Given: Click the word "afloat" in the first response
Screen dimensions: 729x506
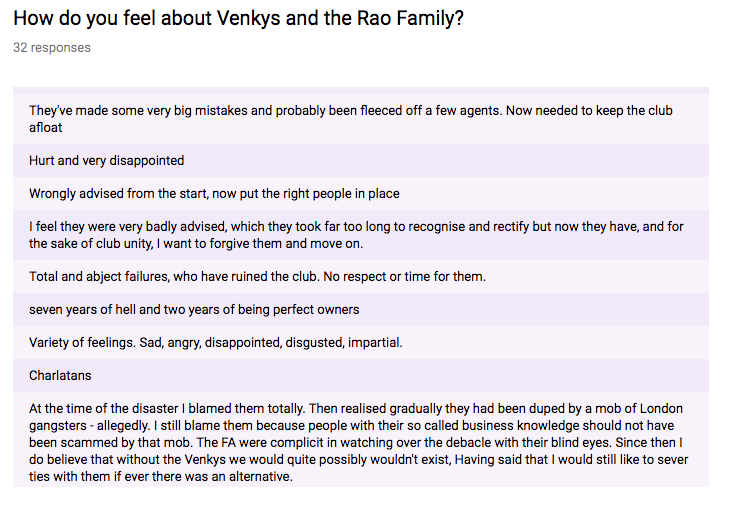Looking at the screenshot, I should [46, 128].
